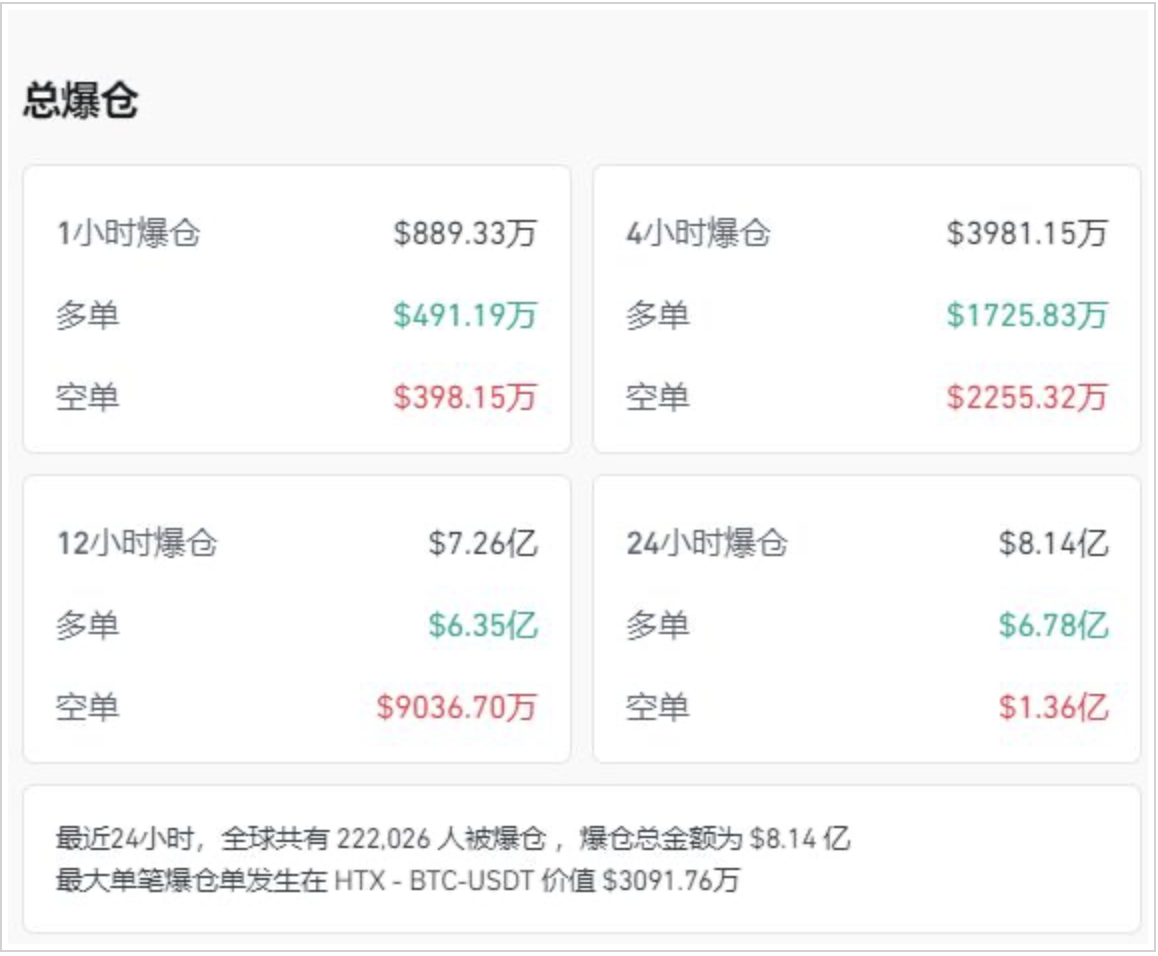This screenshot has height=956, width=1158.
Task: Select the 24小时爆仓 label
Action: coord(706,544)
